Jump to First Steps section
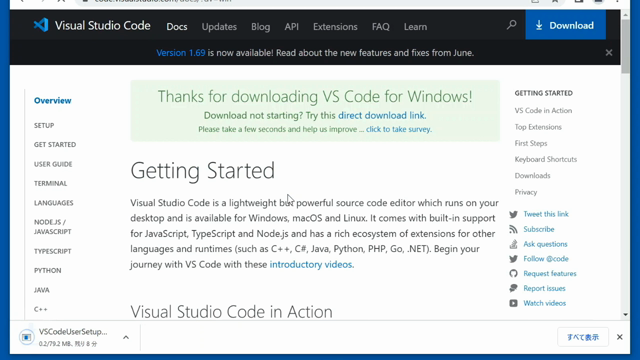The width and height of the screenshot is (640, 360). 531,143
